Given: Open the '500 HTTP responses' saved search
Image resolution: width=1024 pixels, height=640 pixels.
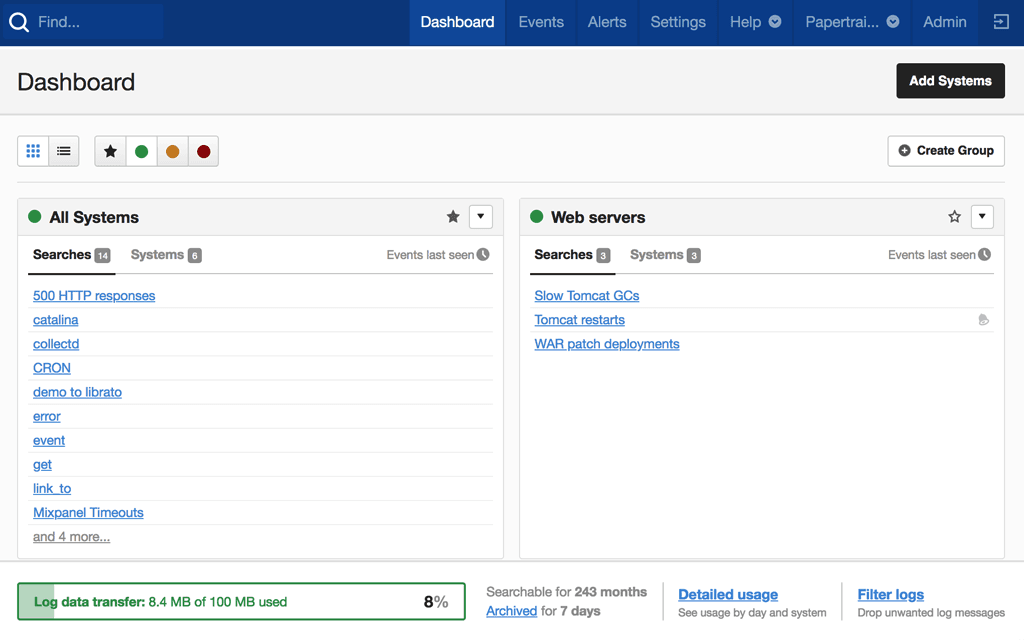Looking at the screenshot, I should pyautogui.click(x=94, y=295).
